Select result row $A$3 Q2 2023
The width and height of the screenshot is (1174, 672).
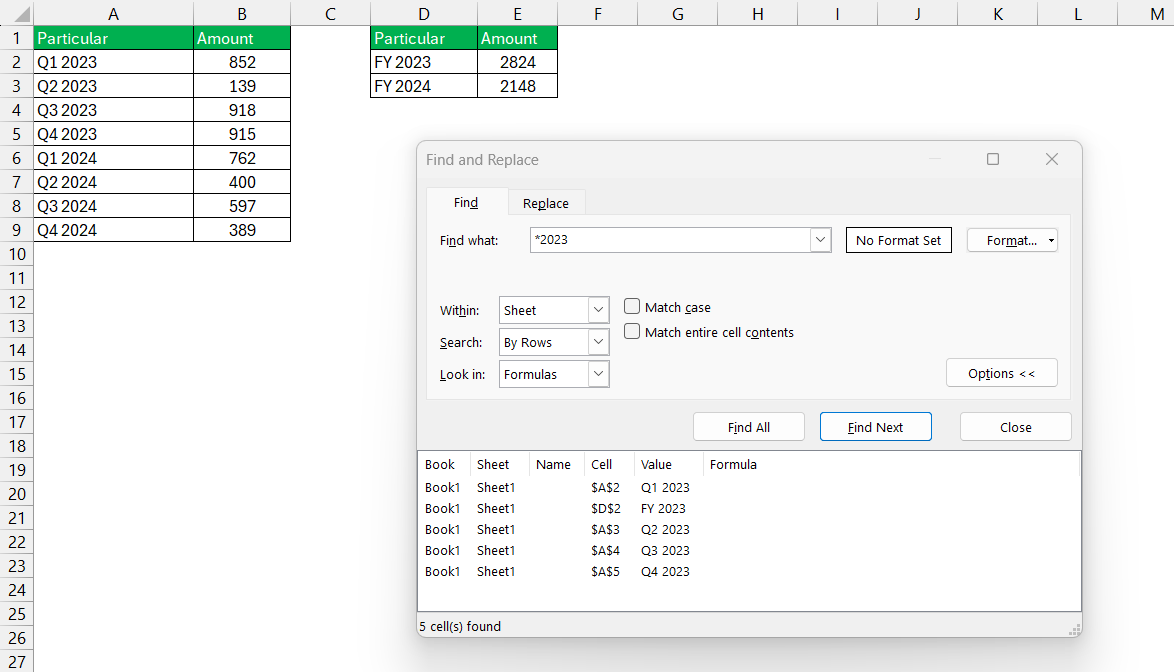point(749,529)
